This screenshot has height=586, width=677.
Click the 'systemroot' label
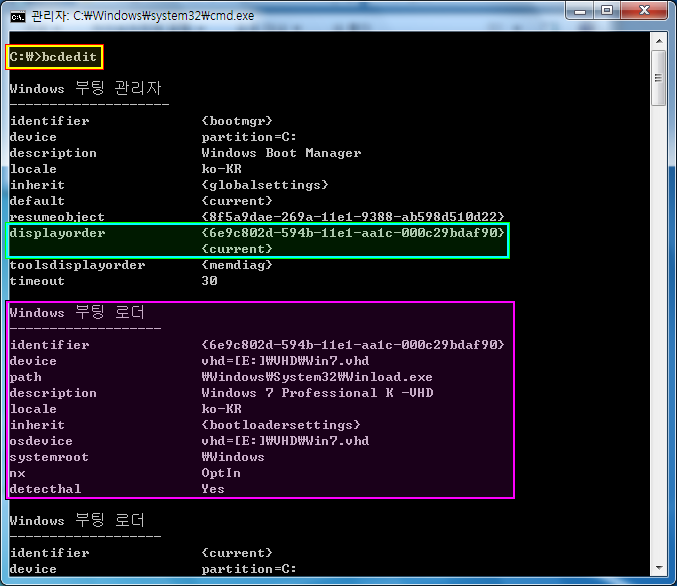click(x=49, y=457)
